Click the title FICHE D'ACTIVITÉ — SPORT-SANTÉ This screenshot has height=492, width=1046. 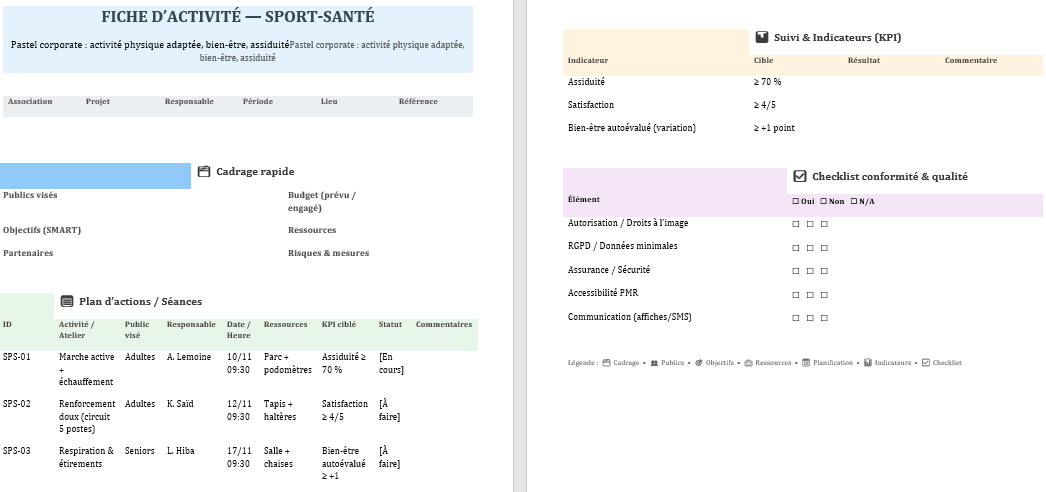(238, 18)
